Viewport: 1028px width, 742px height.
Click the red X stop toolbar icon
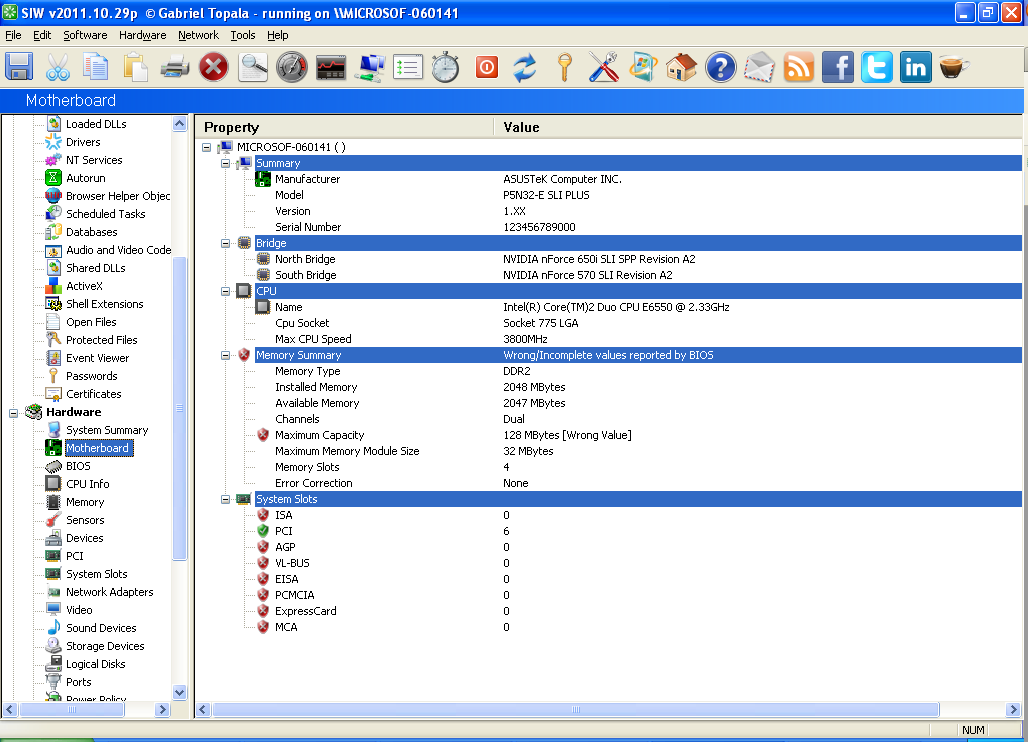[x=214, y=67]
